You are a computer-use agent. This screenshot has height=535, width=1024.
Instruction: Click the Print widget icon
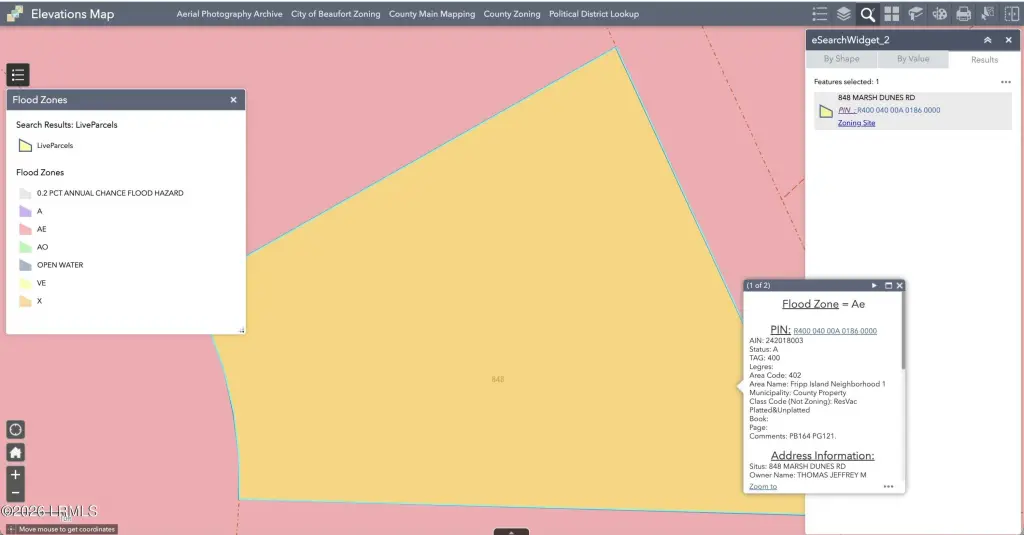click(963, 14)
